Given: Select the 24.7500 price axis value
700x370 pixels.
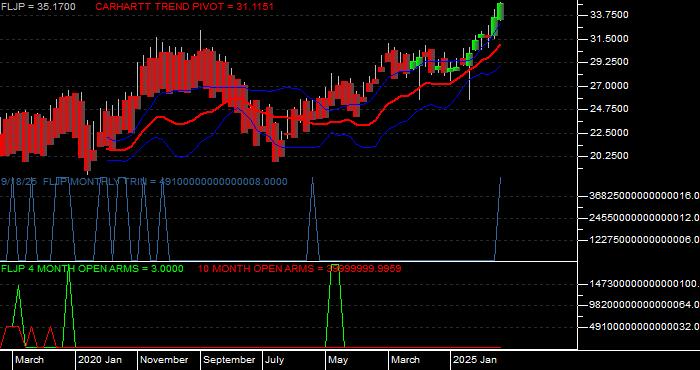Looking at the screenshot, I should click(609, 109).
